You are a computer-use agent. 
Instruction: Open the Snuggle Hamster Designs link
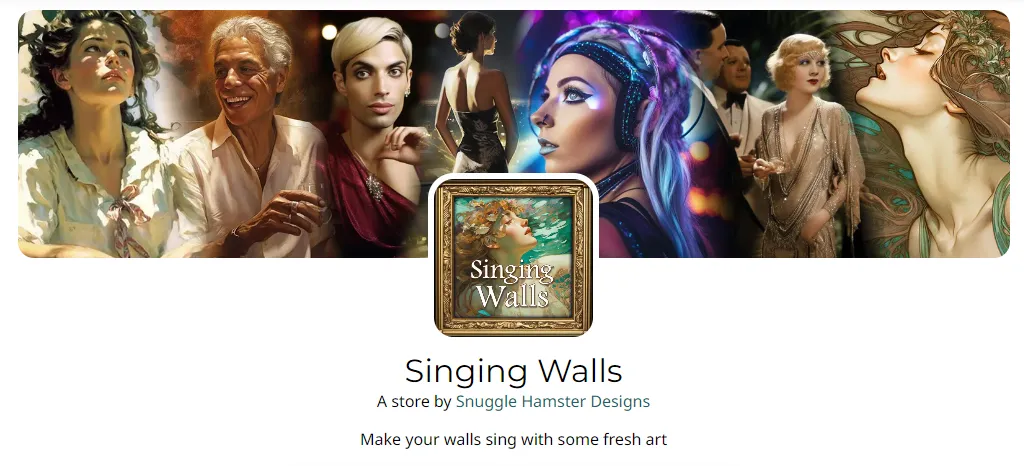552,401
